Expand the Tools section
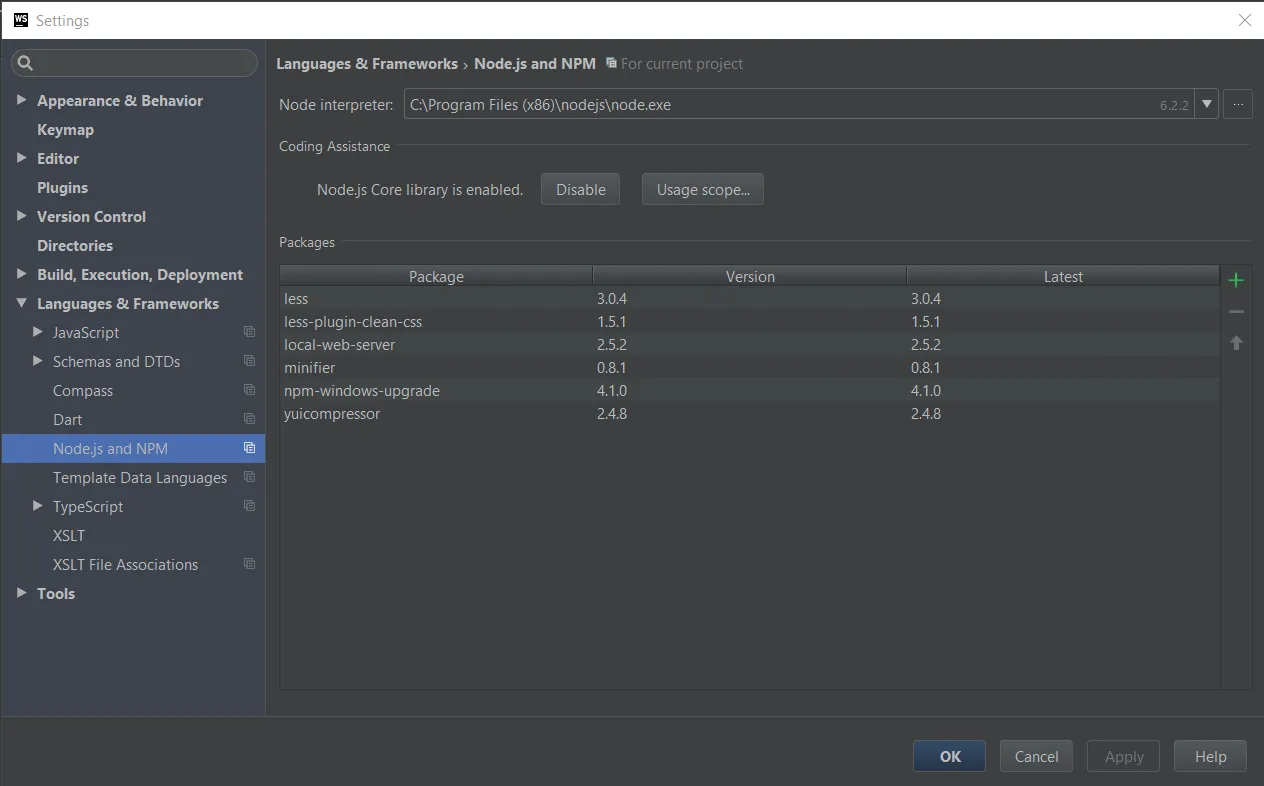Viewport: 1264px width, 786px height. 22,593
